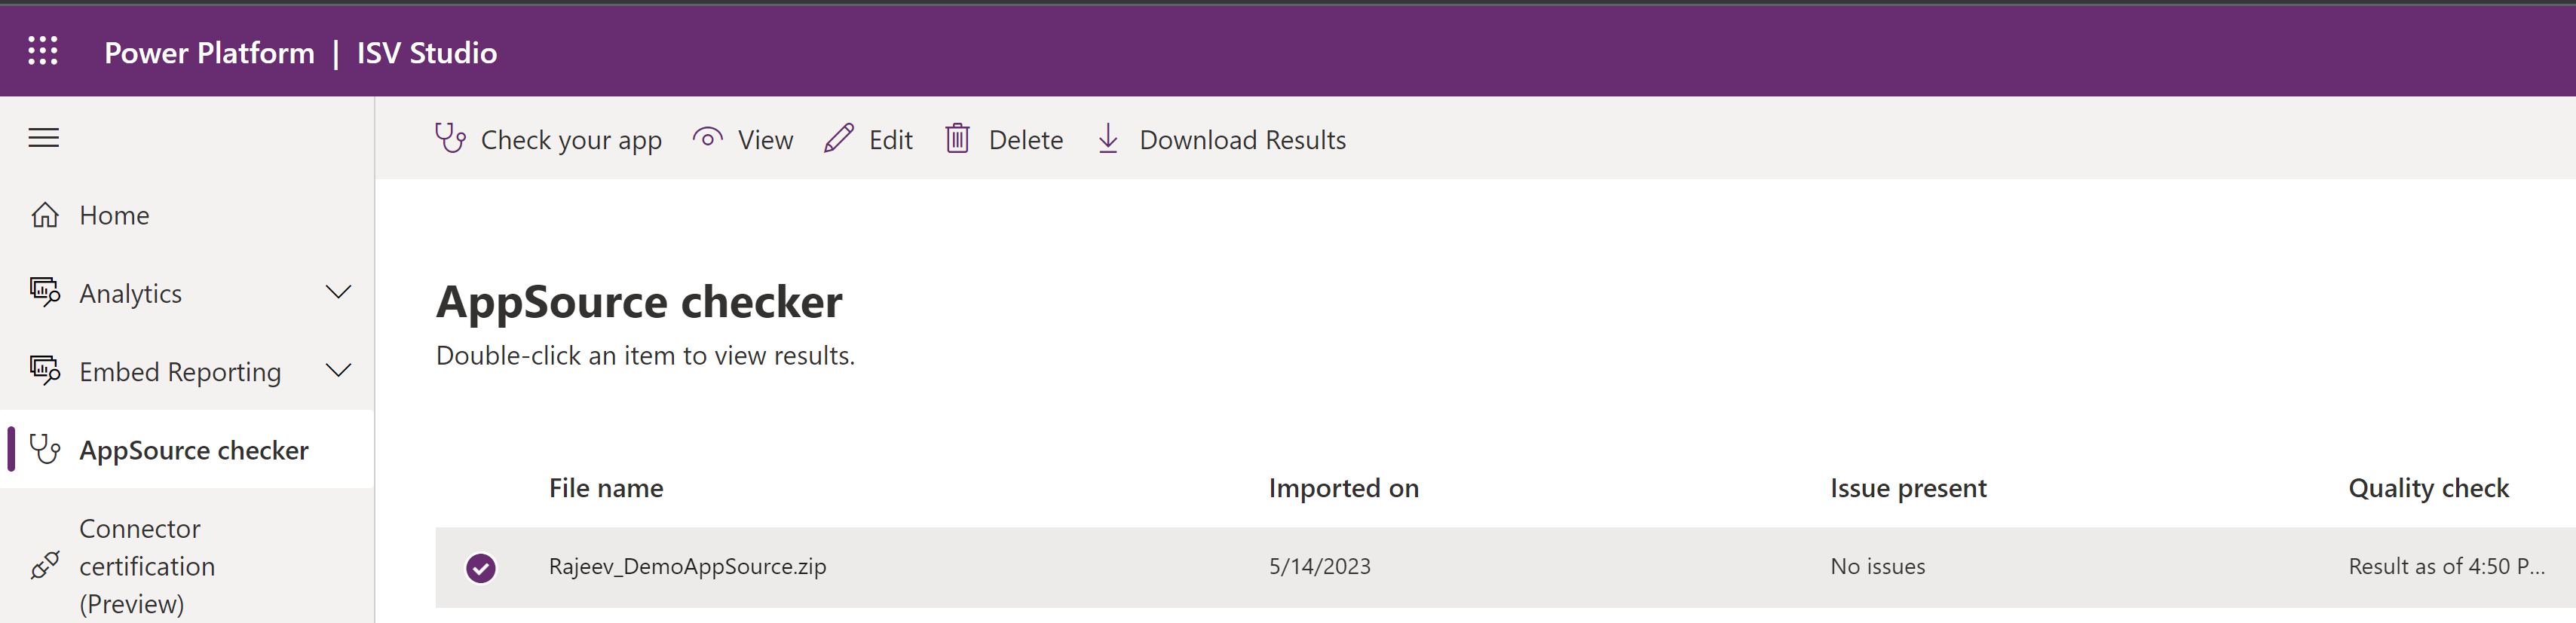Click the Home house icon

45,216
